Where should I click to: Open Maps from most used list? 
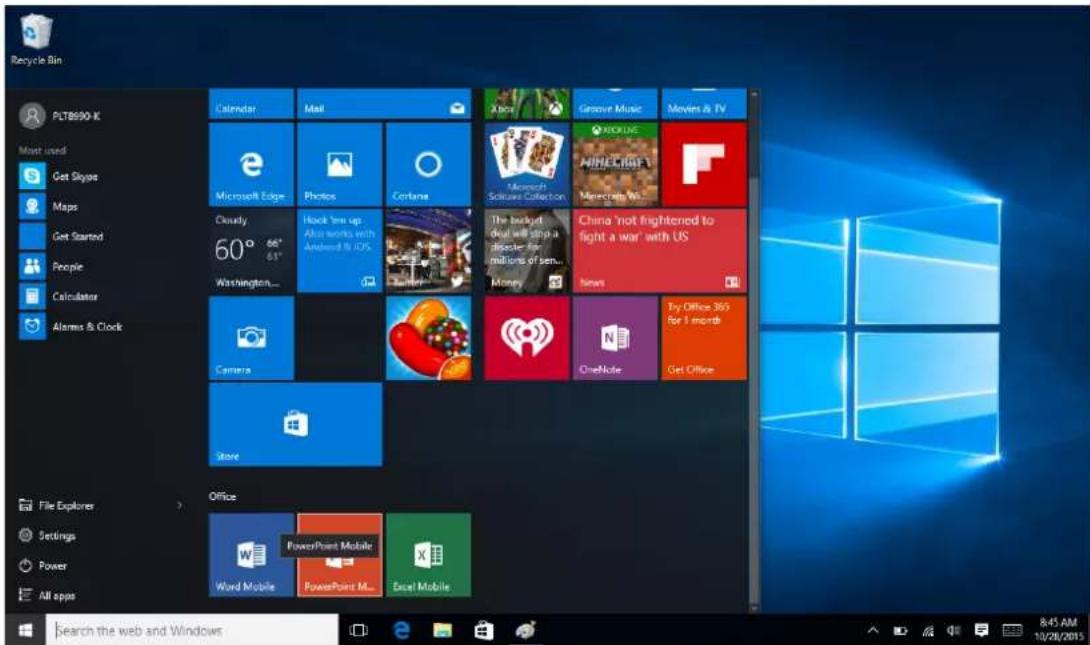pos(49,206)
